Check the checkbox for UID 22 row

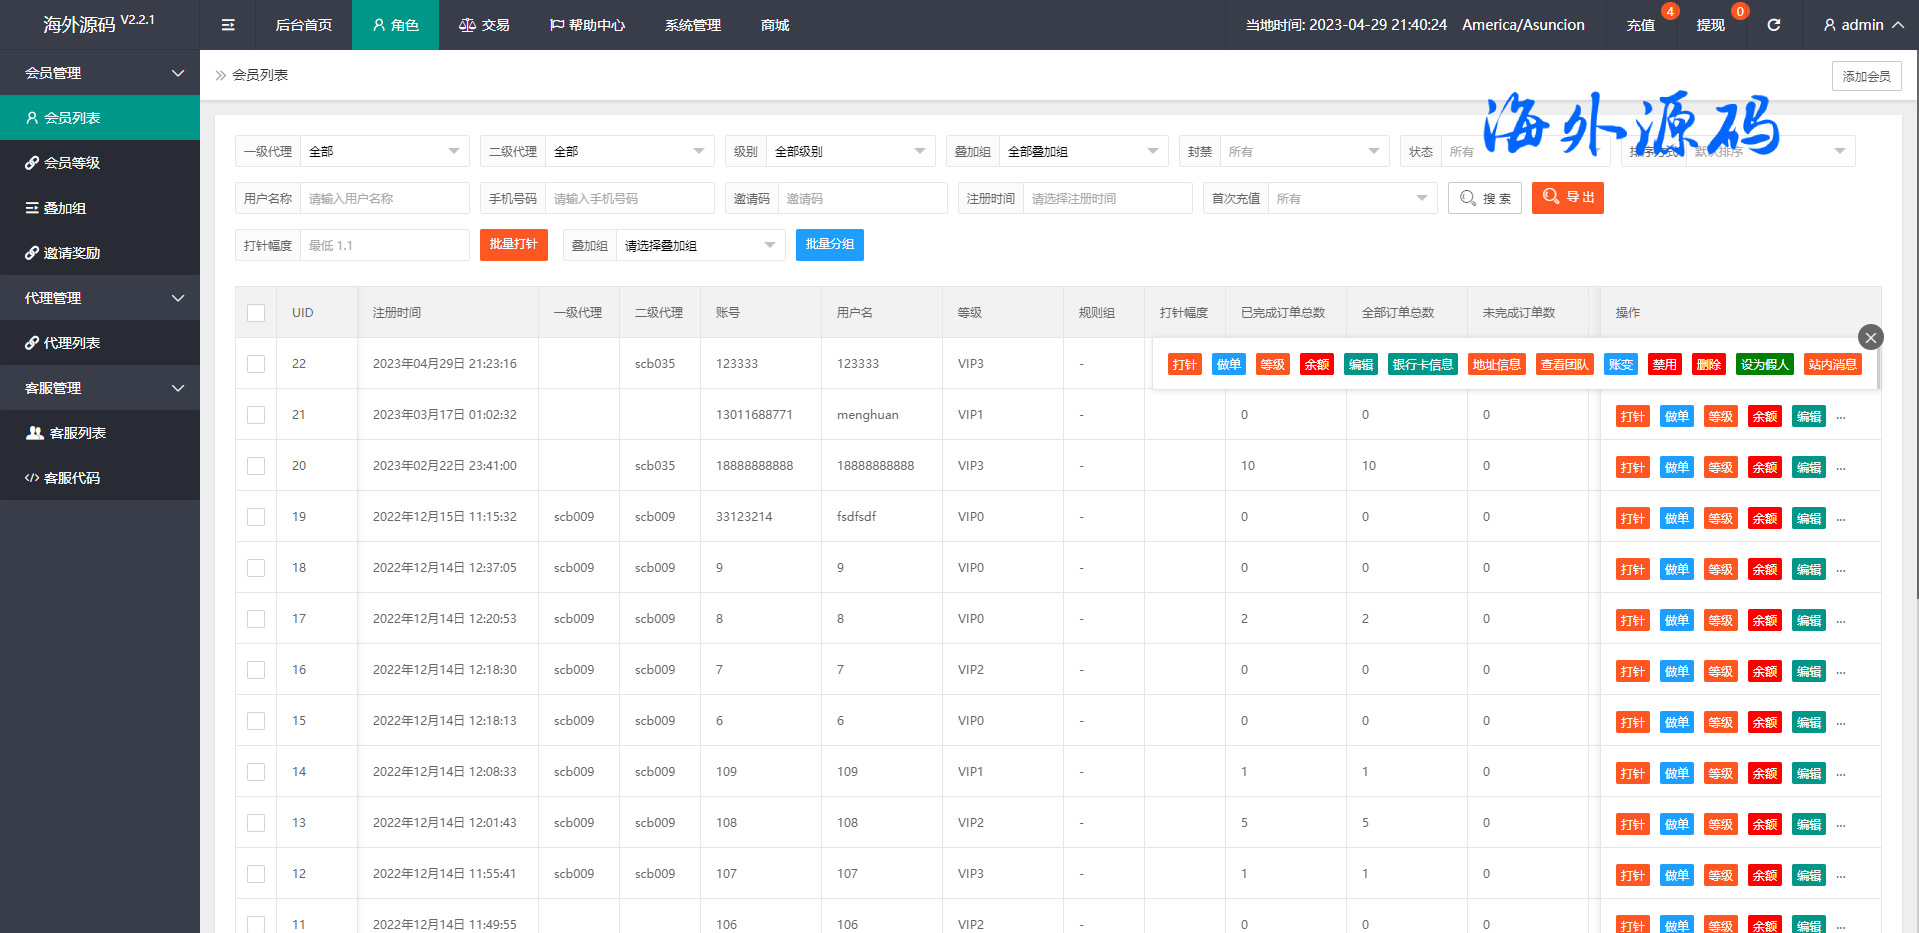(x=256, y=364)
